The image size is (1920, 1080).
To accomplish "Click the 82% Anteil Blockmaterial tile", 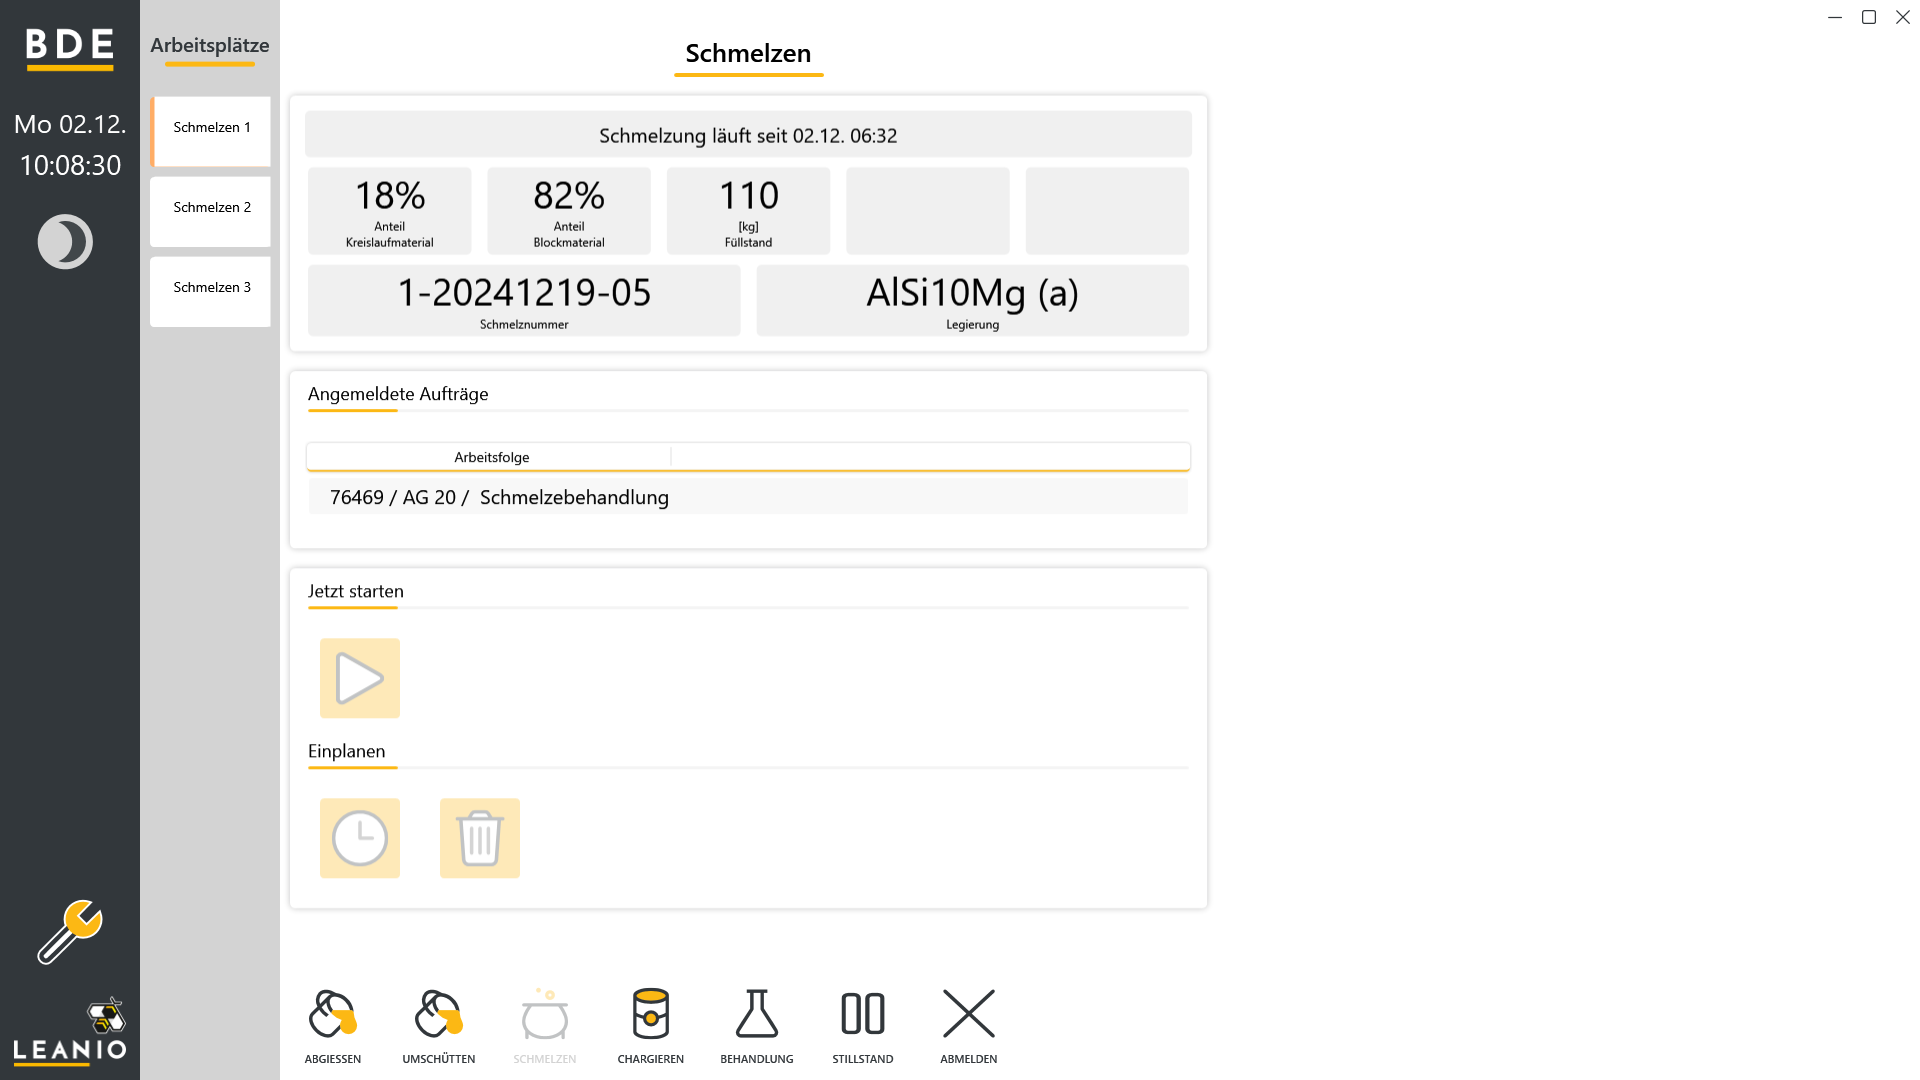I will click(569, 211).
